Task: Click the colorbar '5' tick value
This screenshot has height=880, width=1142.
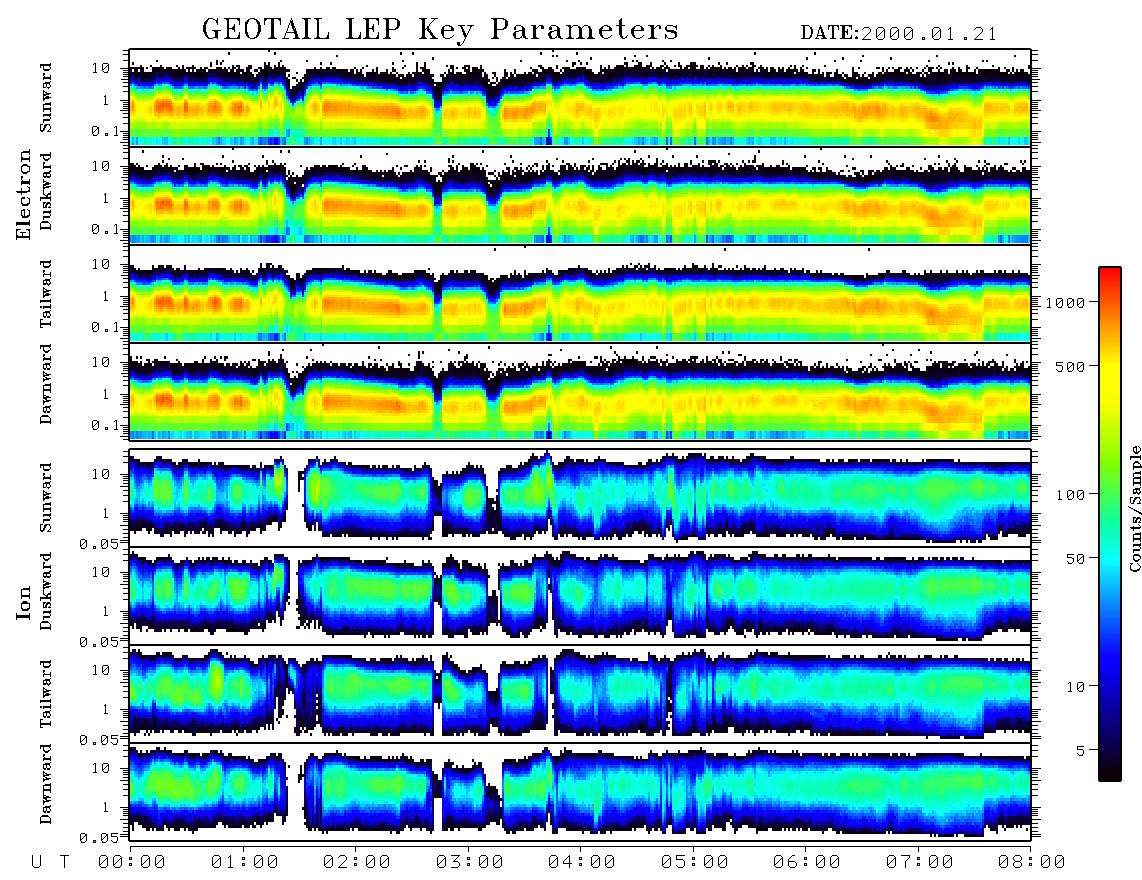Action: coord(1081,751)
